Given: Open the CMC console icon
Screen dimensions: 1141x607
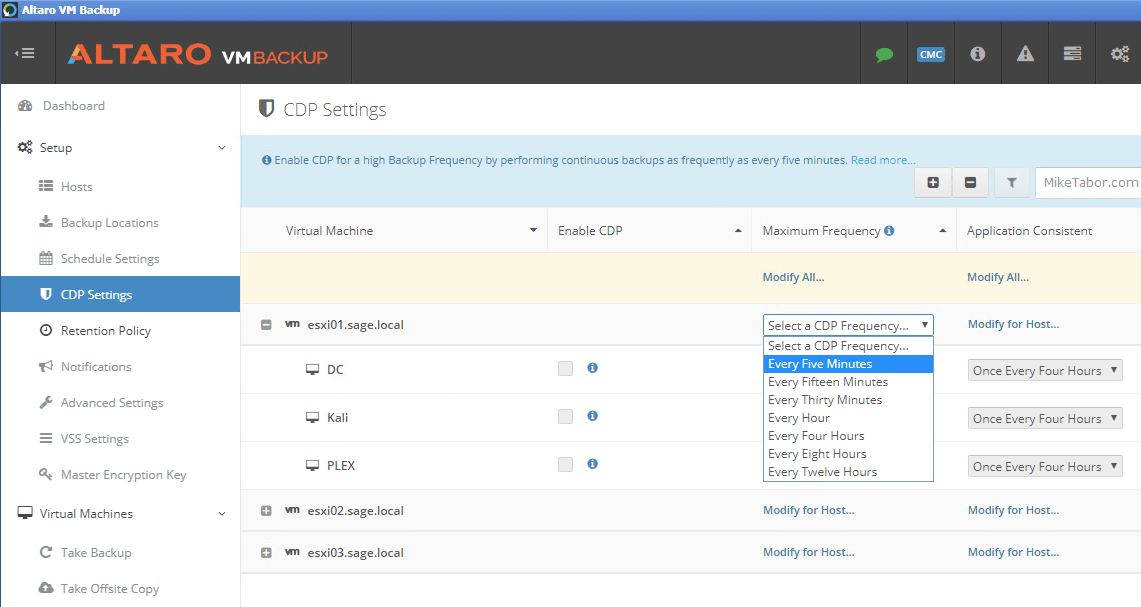Looking at the screenshot, I should (931, 55).
